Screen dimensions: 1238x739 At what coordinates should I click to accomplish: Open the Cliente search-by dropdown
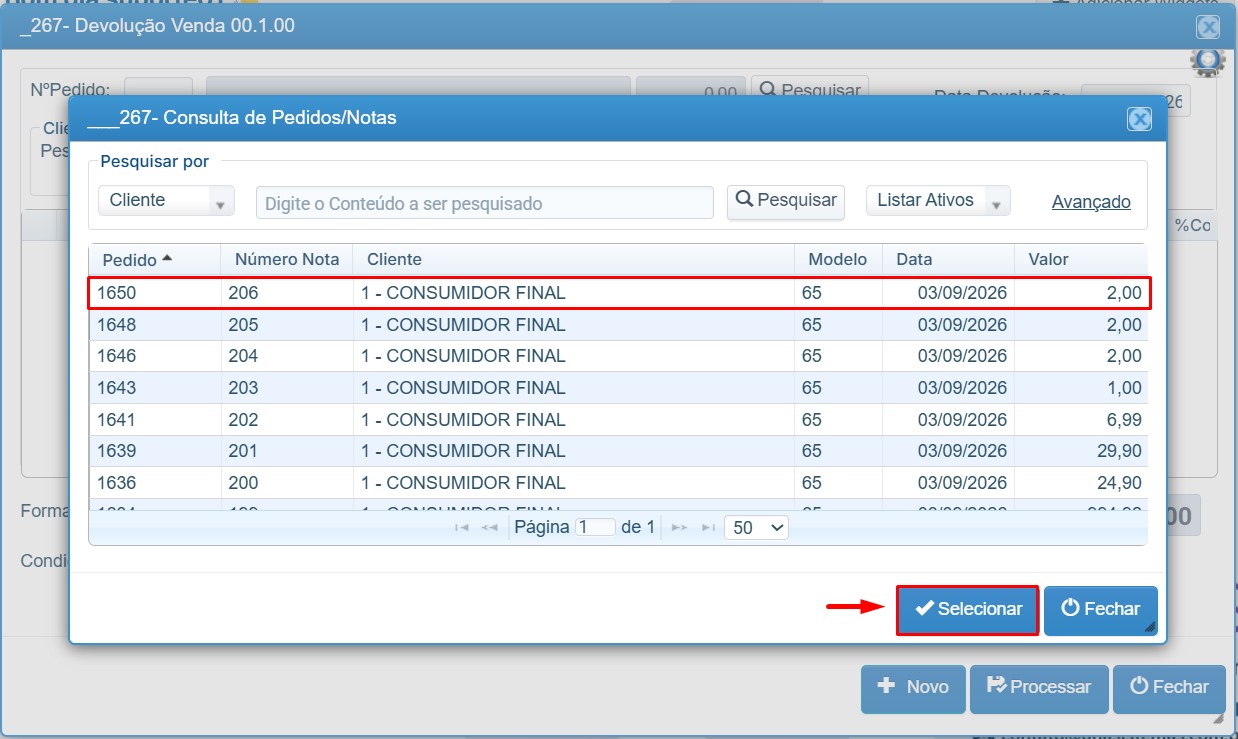(x=166, y=201)
